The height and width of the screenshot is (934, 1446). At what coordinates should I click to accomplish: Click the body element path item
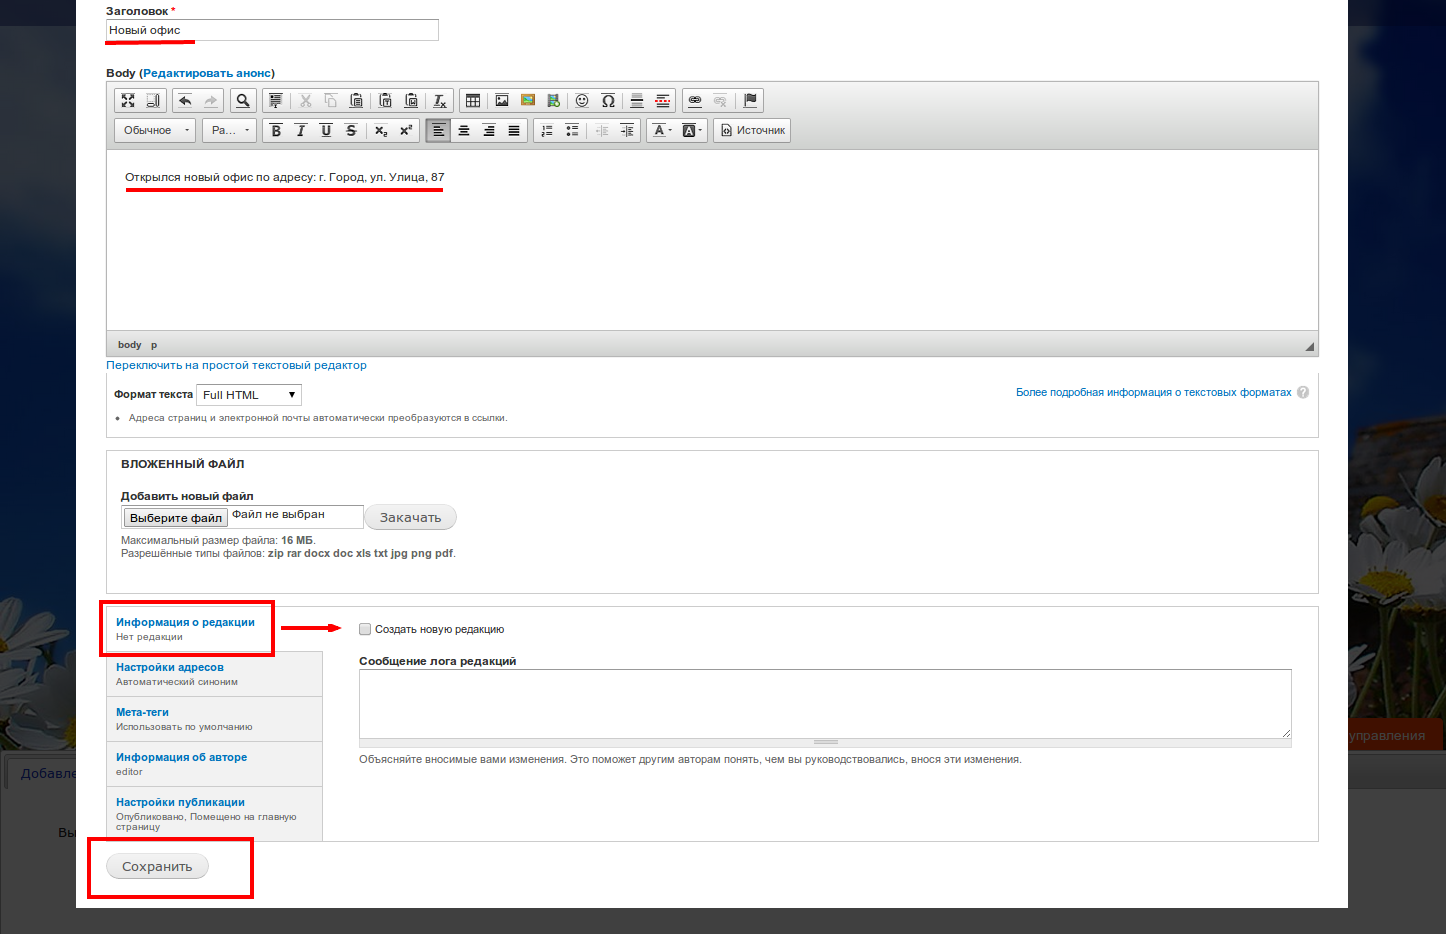pyautogui.click(x=130, y=345)
